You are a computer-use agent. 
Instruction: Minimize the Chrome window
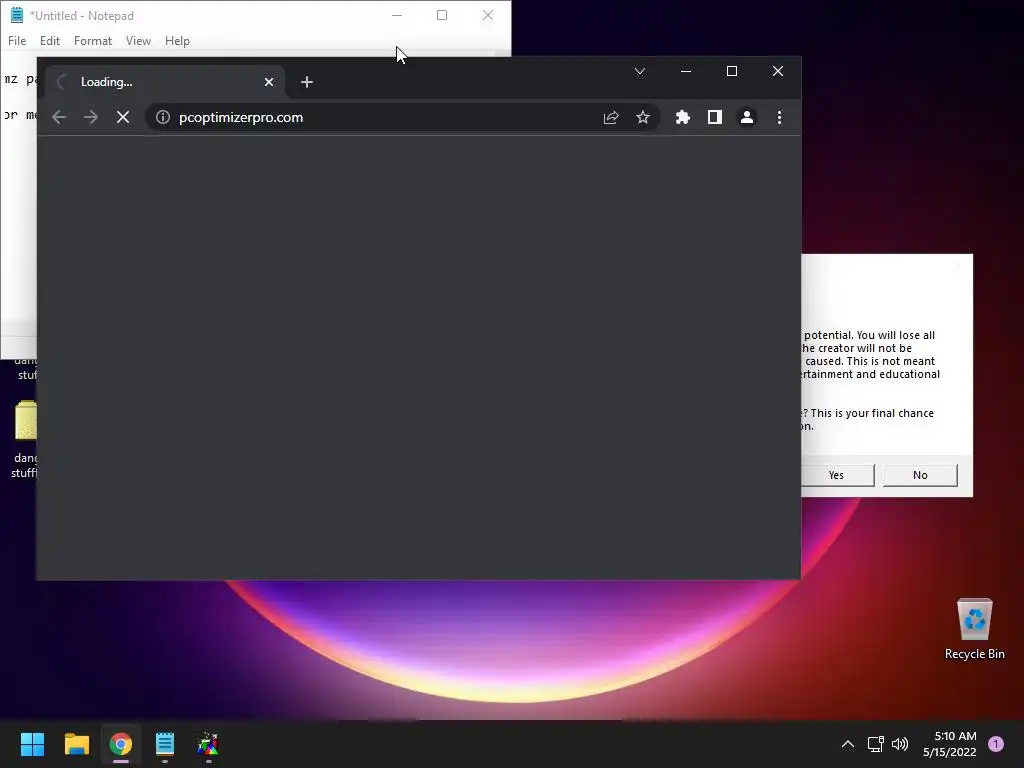coord(686,71)
